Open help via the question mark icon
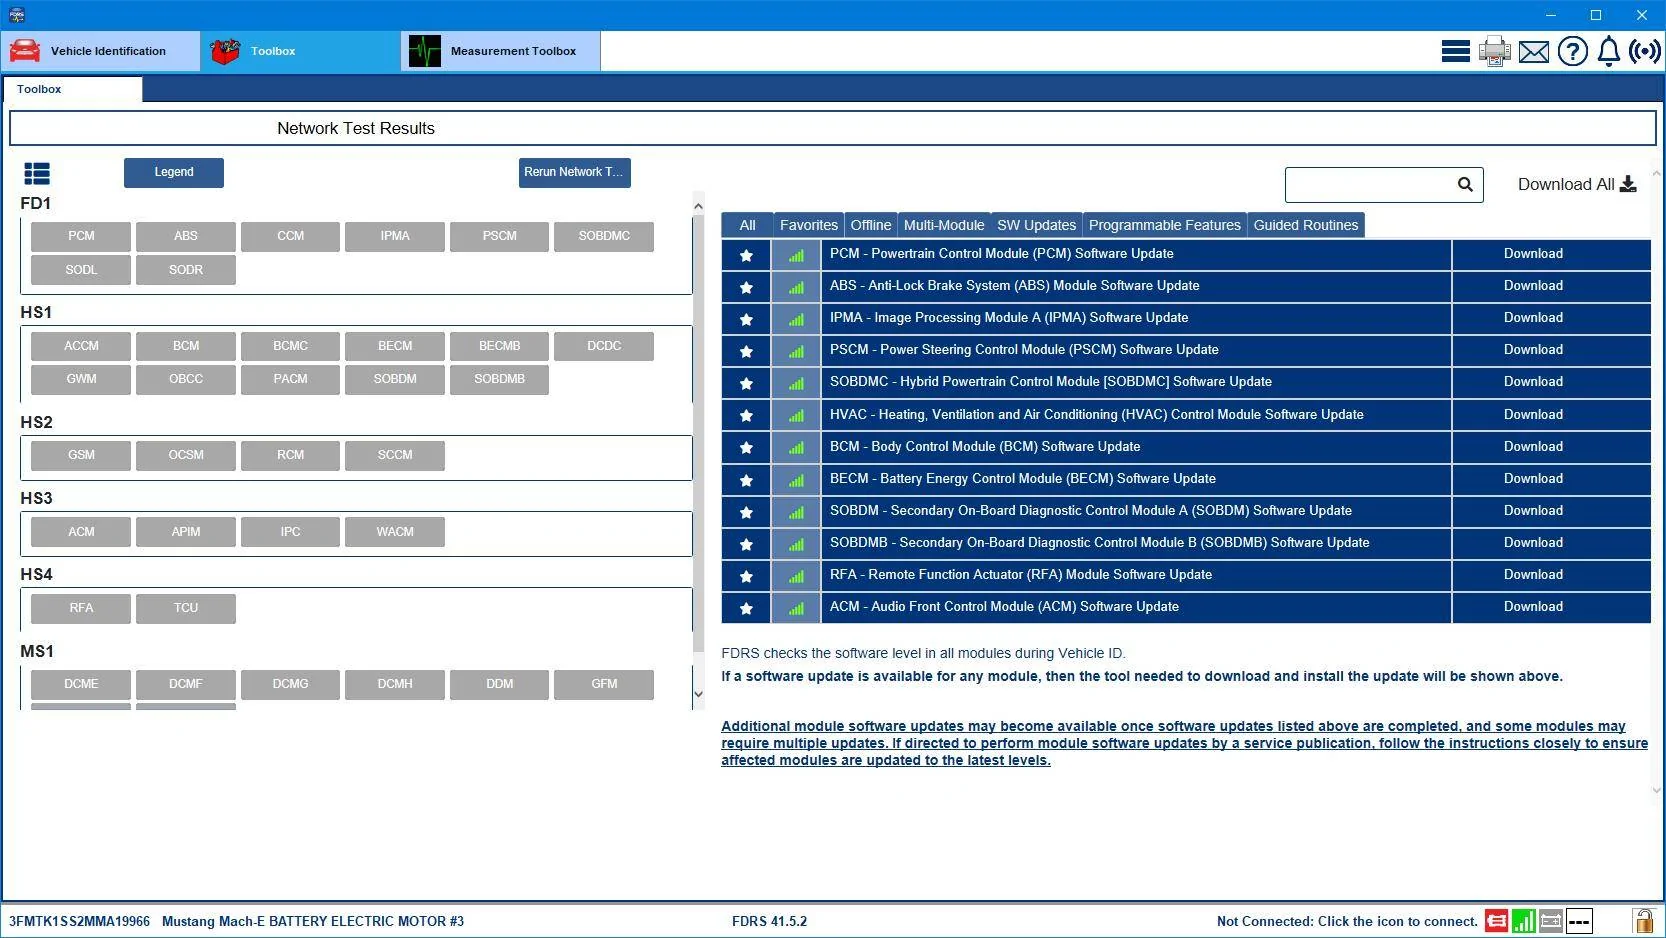1666x938 pixels. pos(1572,51)
